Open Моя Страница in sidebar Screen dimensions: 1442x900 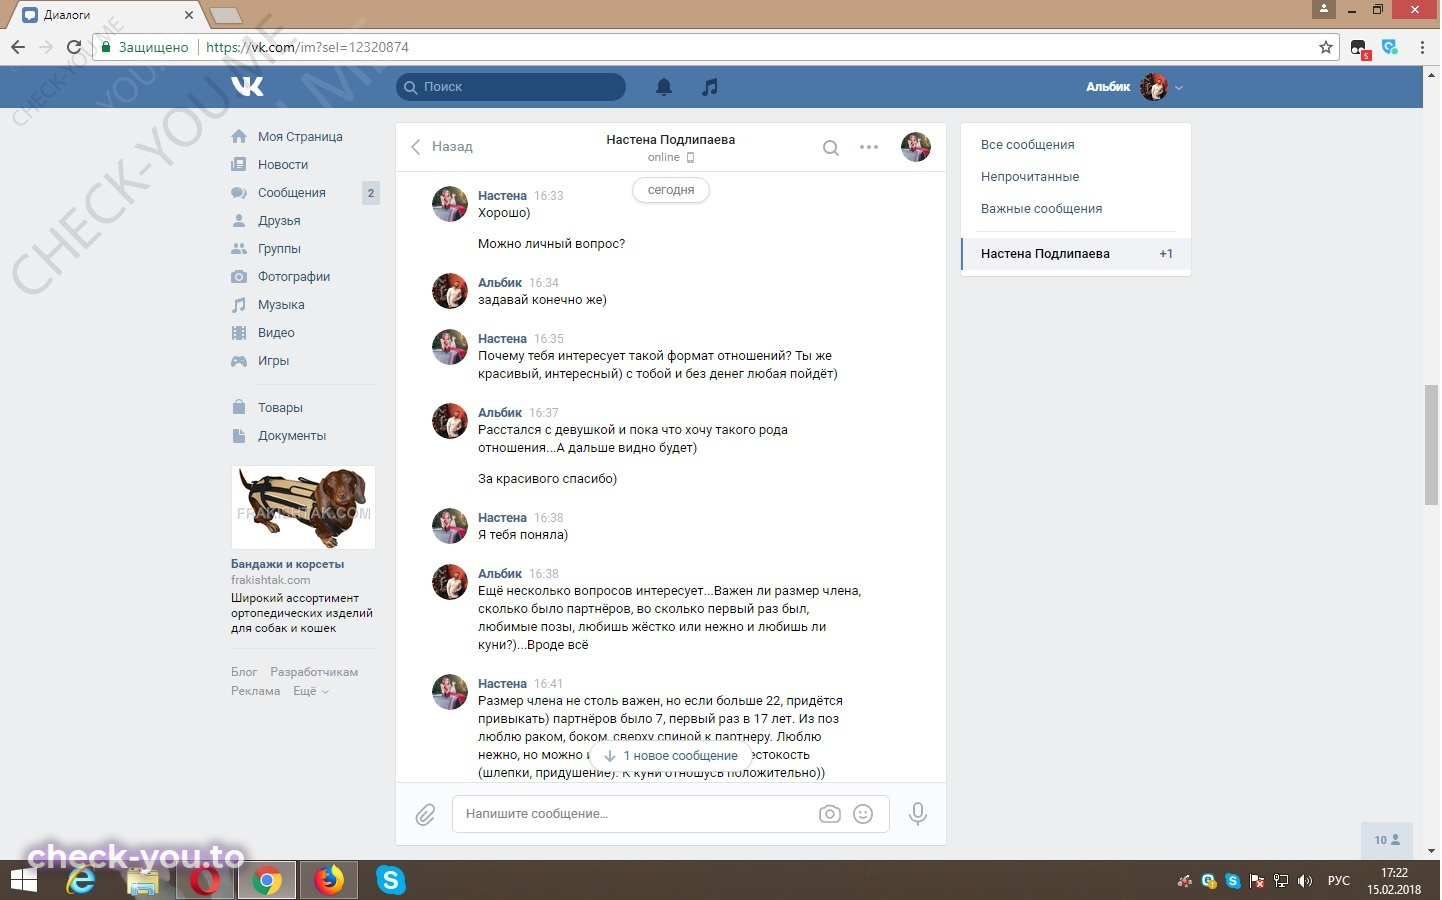300,137
